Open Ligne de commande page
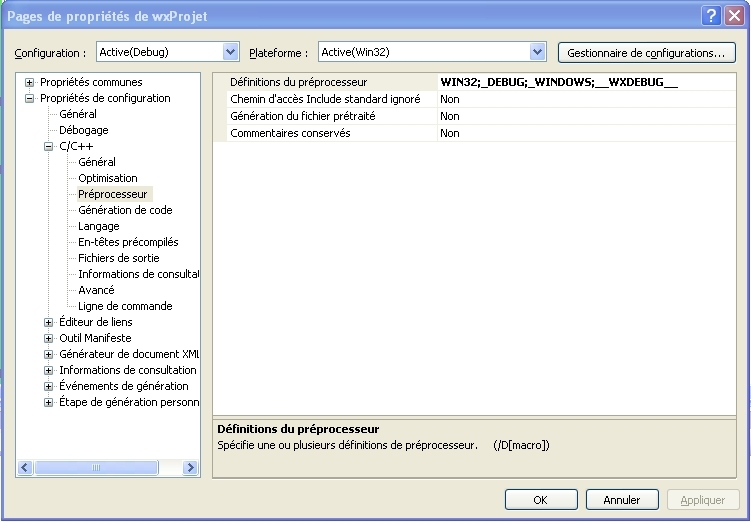Viewport: 751px width, 522px height. pos(125,306)
